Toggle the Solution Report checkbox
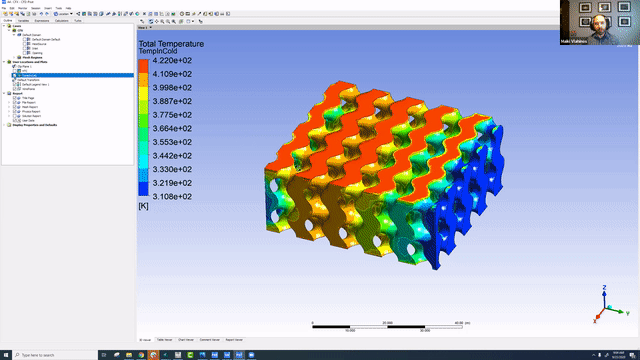 (14, 116)
